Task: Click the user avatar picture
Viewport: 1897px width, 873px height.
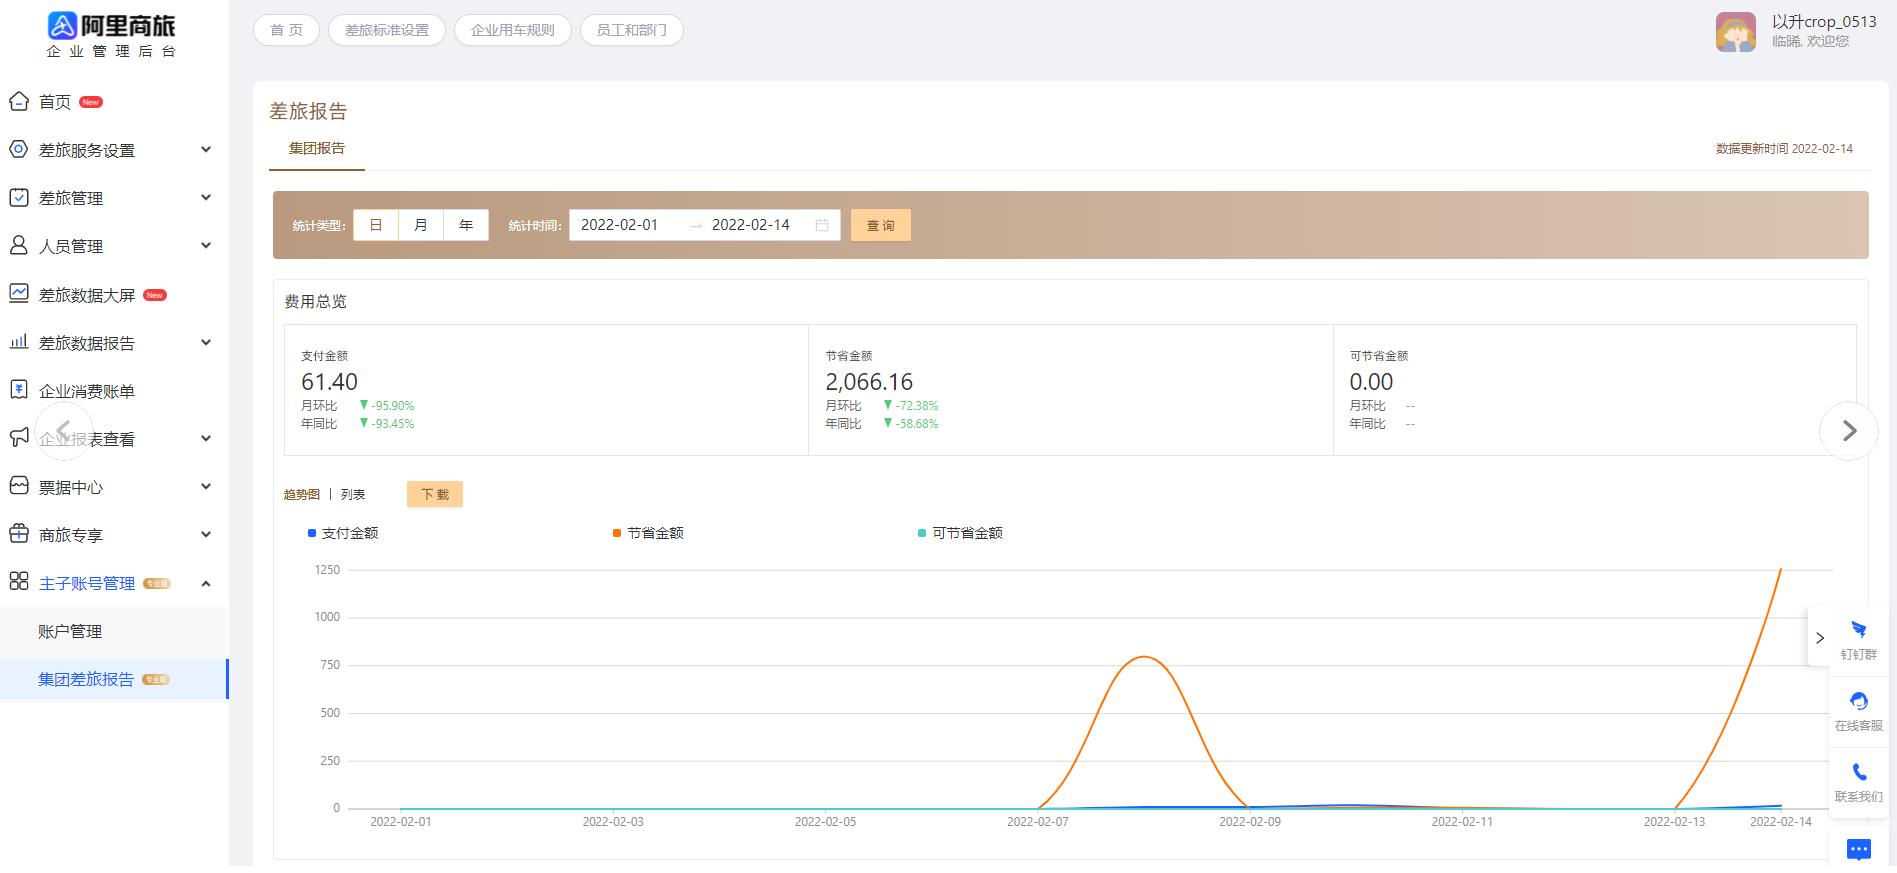Action: [x=1736, y=32]
